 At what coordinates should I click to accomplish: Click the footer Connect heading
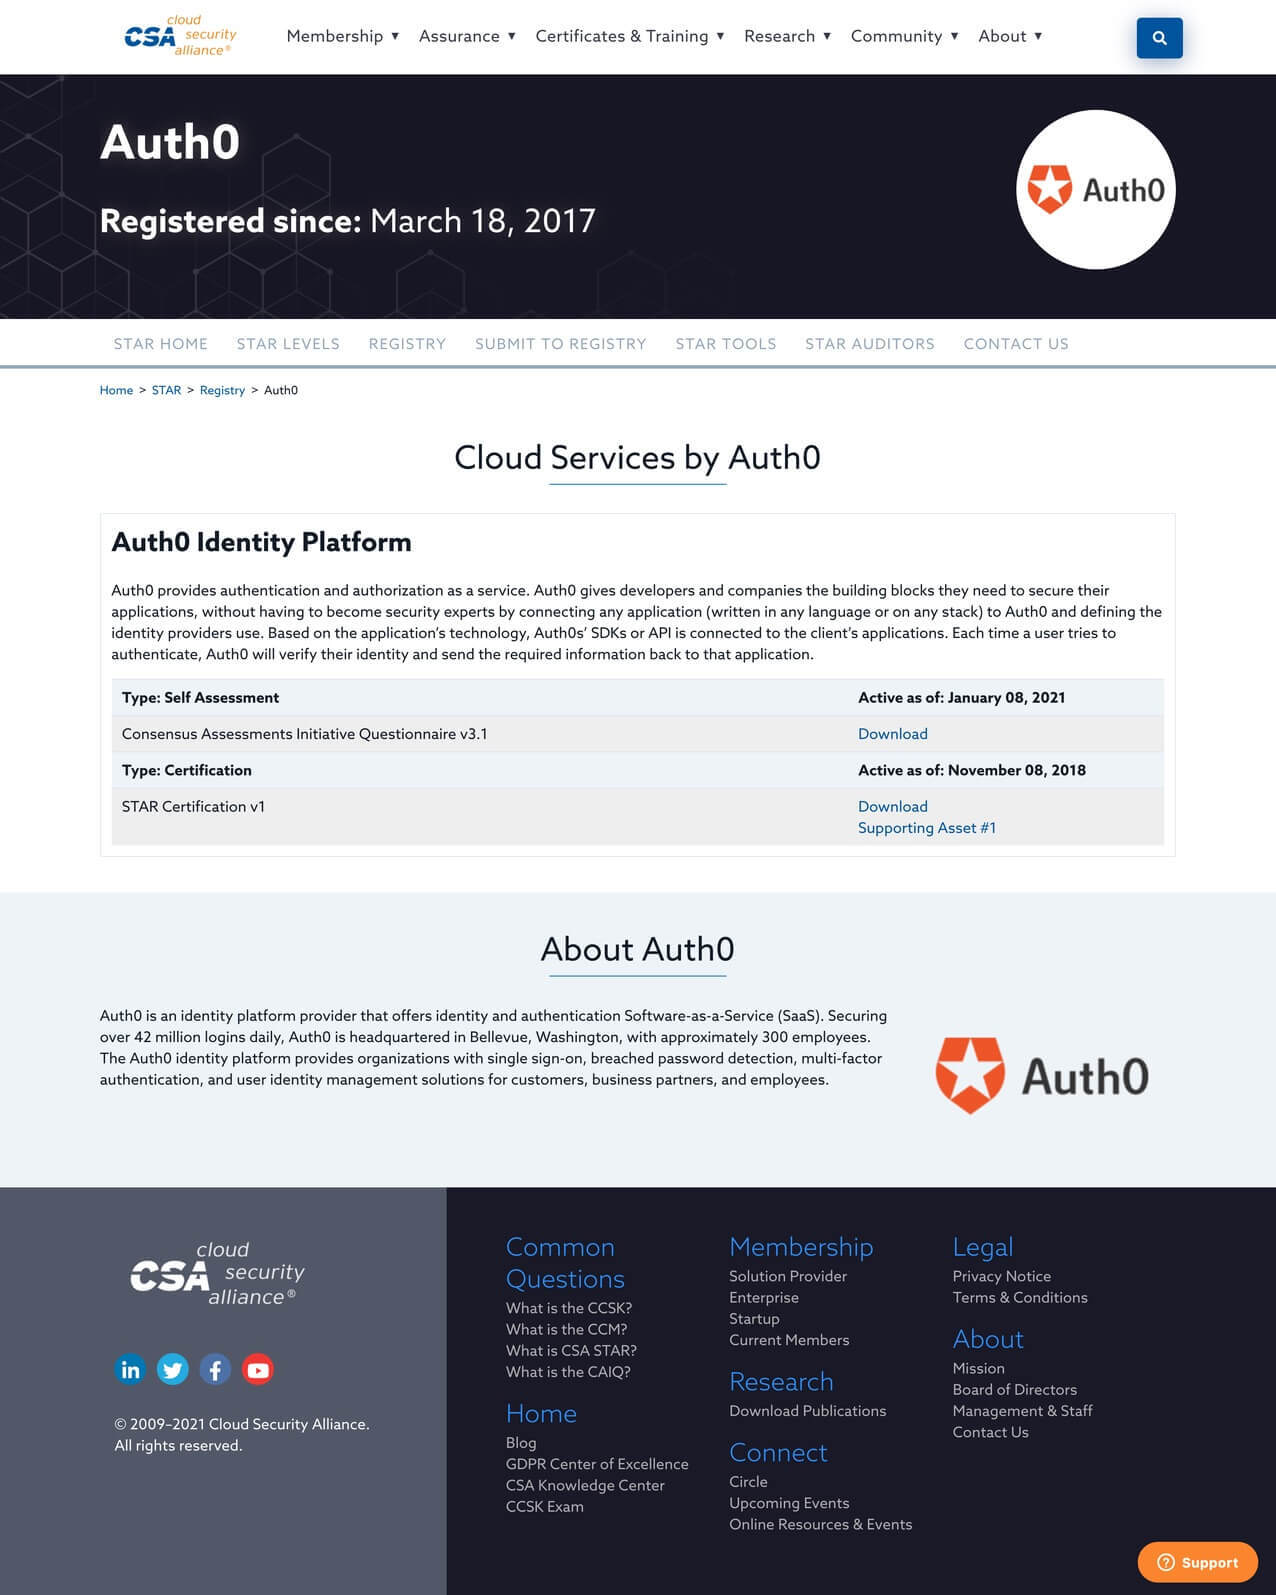tap(778, 1453)
